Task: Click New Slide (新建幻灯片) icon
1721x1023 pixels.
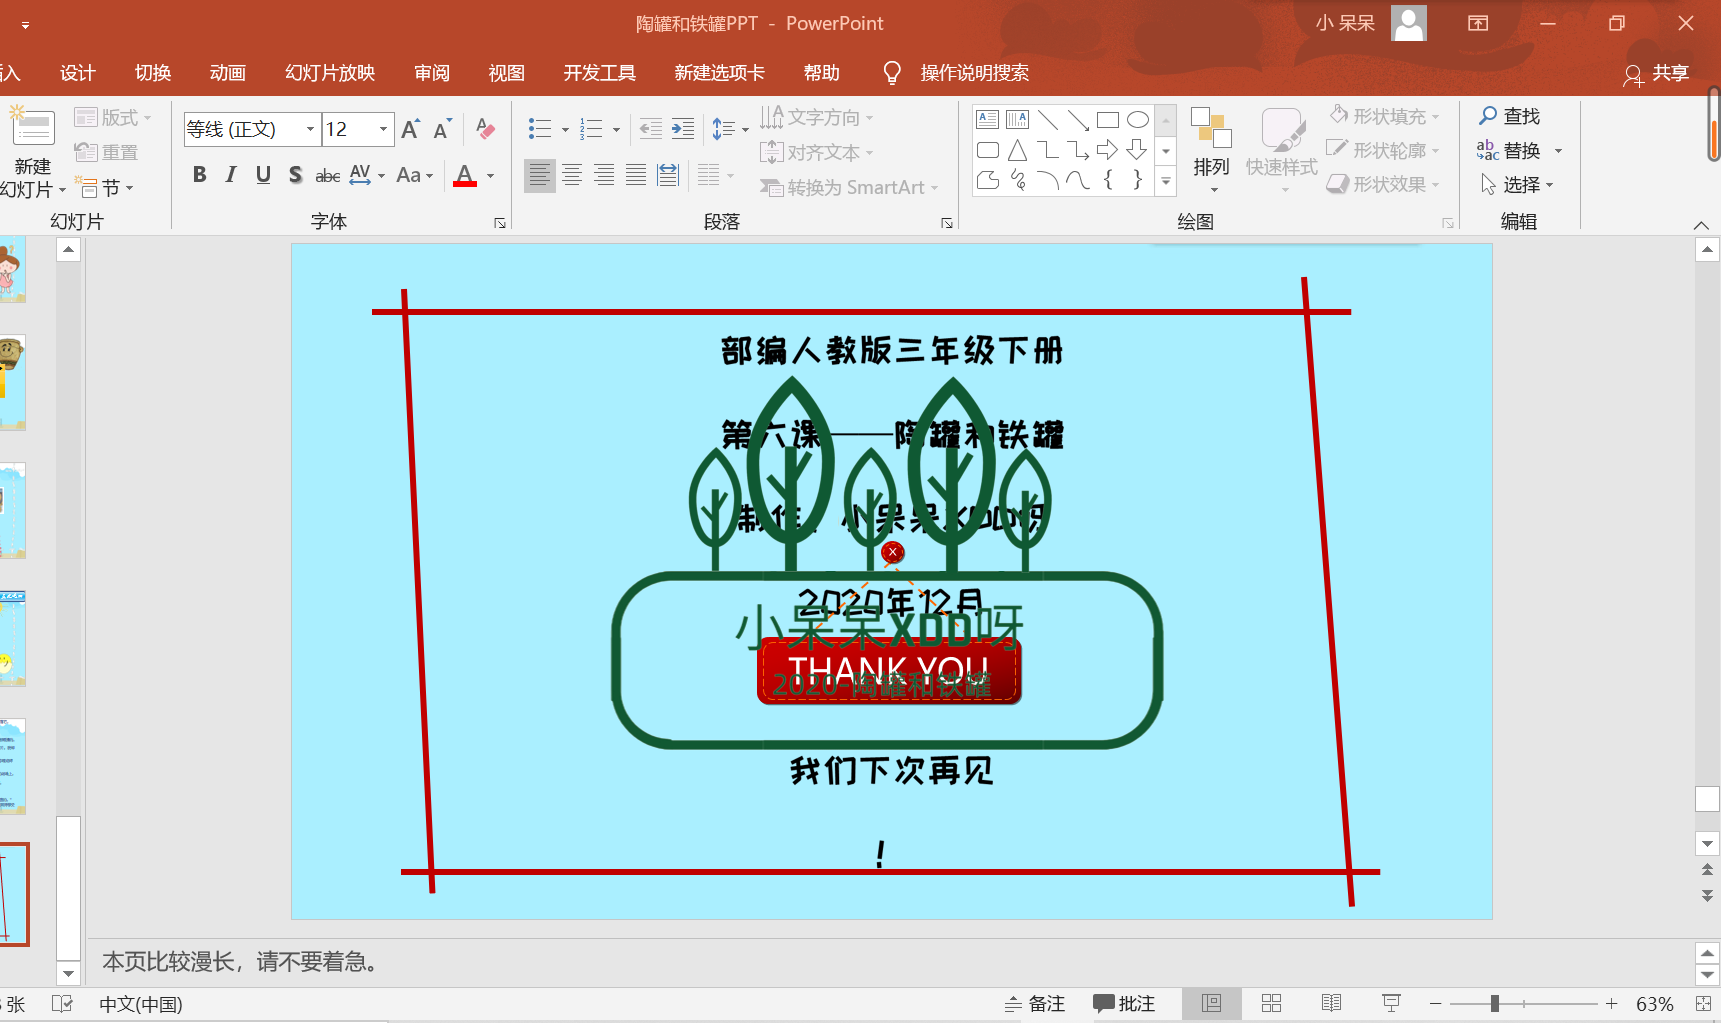Action: click(x=33, y=128)
